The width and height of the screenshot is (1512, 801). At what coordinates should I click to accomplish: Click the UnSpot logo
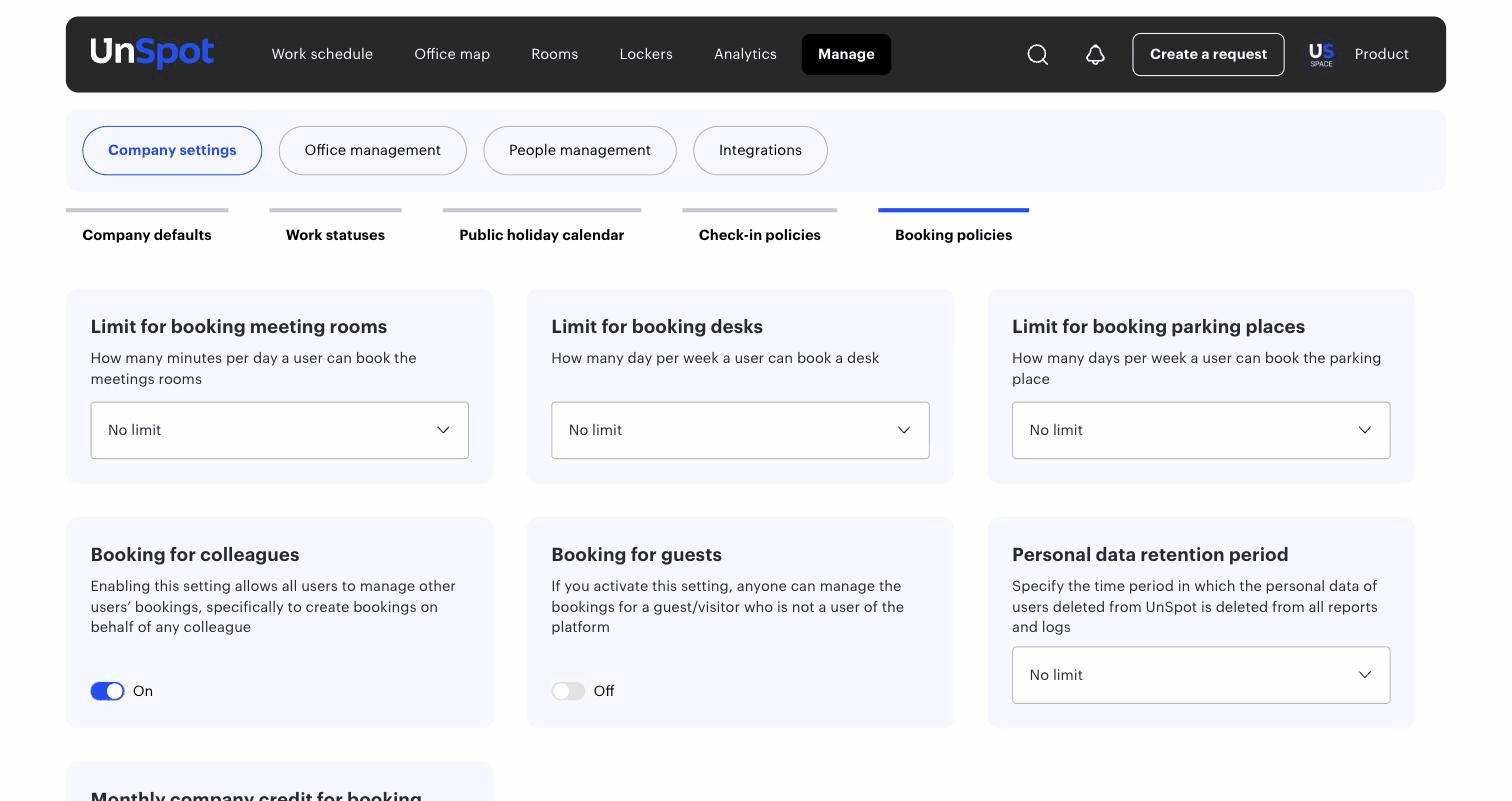pos(152,53)
